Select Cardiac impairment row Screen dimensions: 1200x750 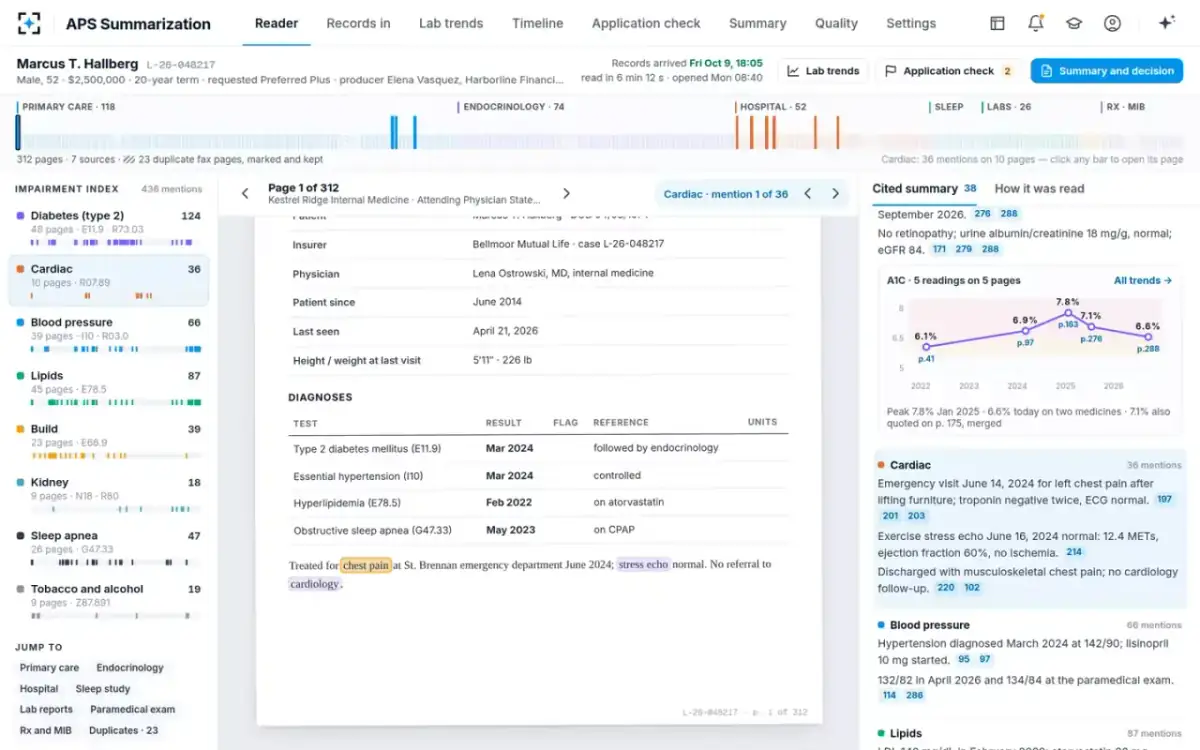(x=109, y=281)
